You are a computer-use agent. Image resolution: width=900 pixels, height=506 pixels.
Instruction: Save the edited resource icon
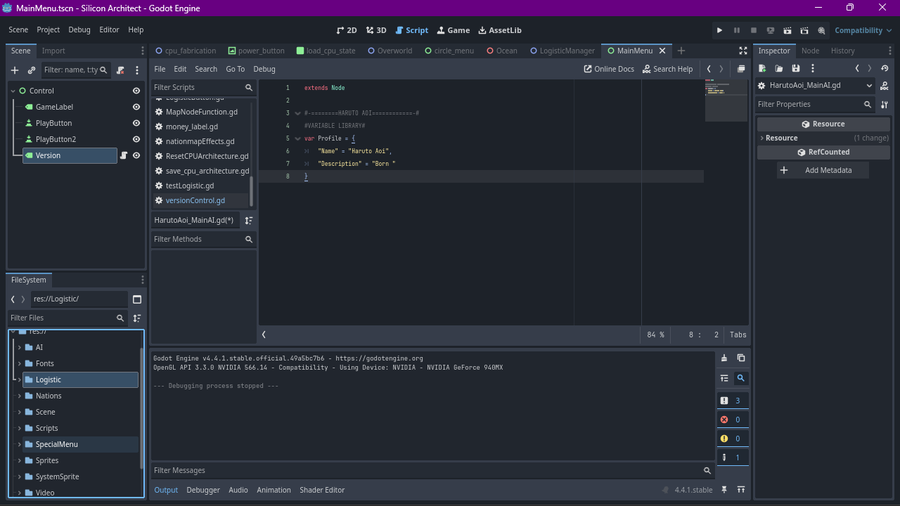(796, 69)
